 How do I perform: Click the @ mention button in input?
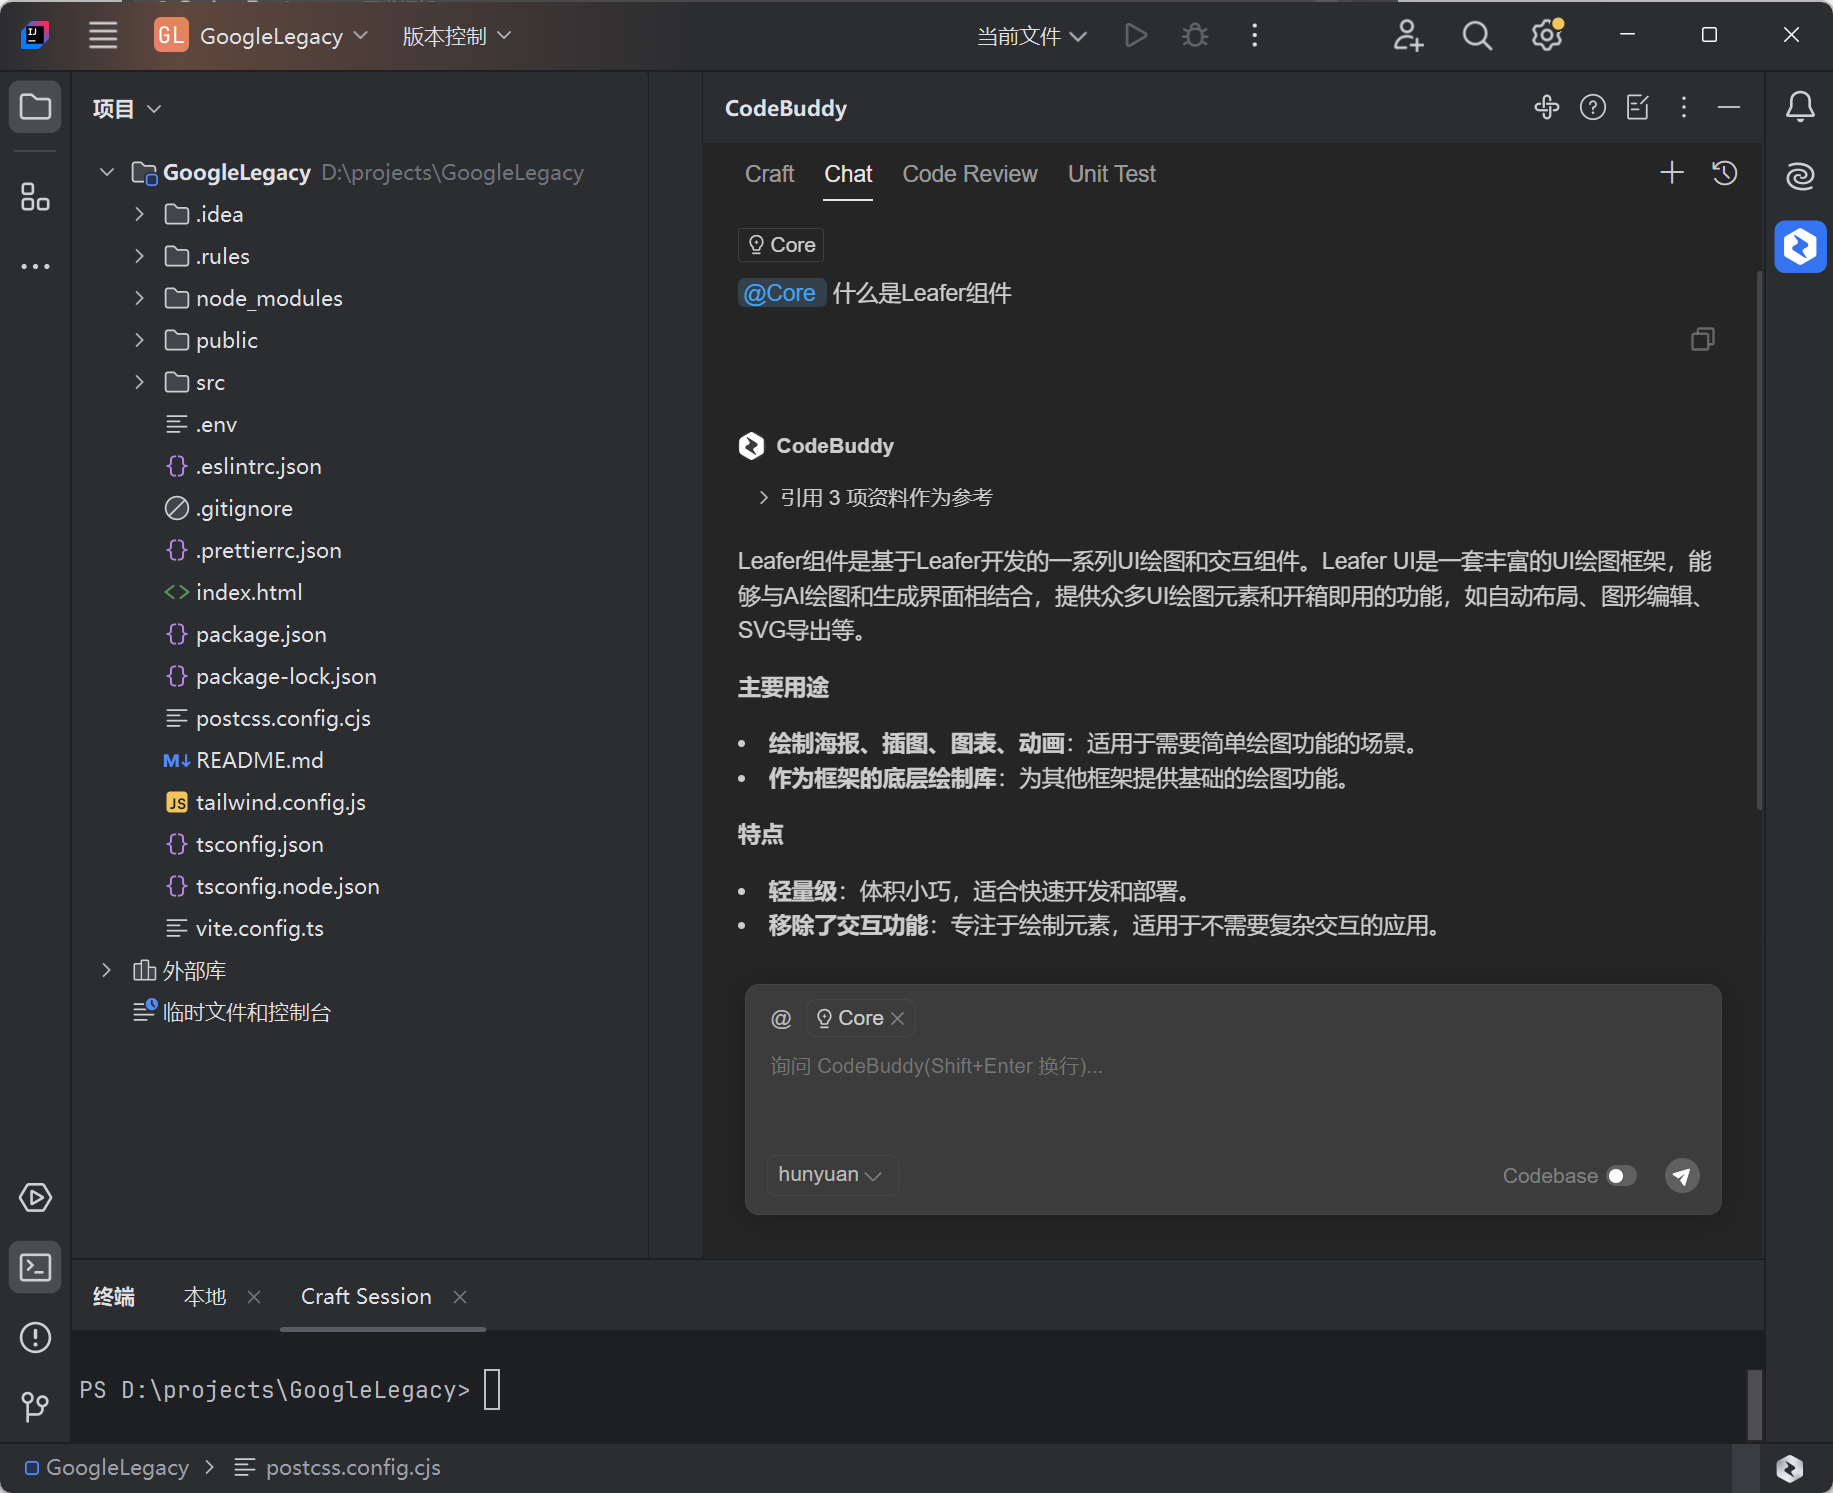(781, 1018)
